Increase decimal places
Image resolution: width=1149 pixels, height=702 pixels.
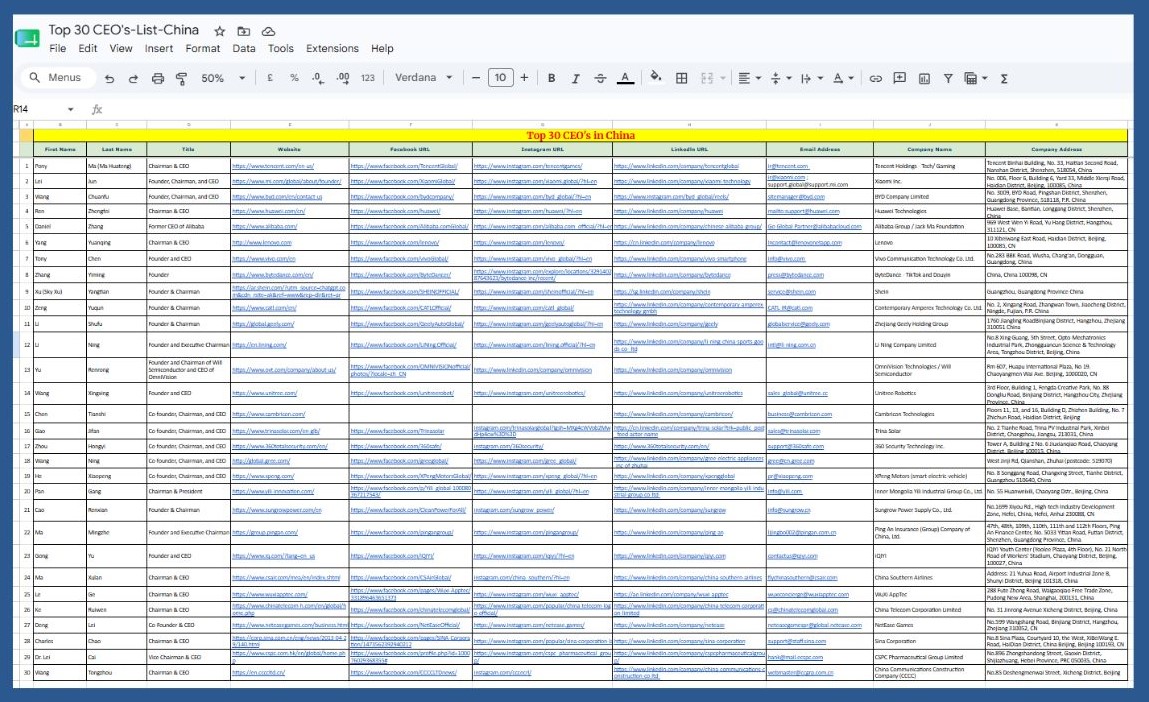[343, 78]
